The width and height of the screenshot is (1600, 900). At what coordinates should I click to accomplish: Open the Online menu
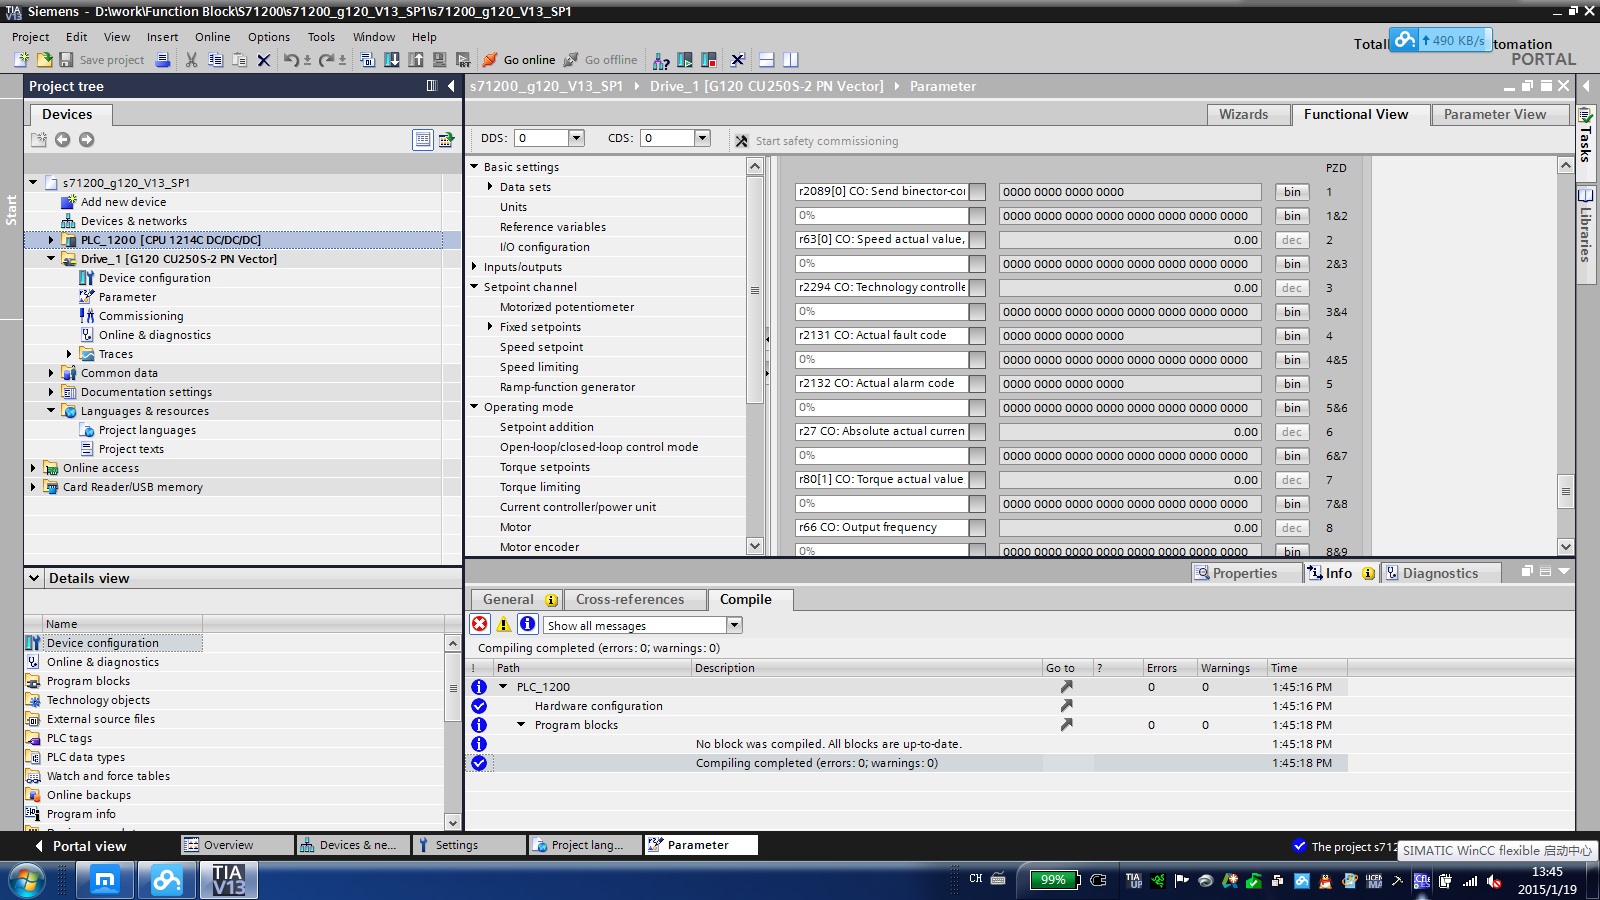[212, 37]
